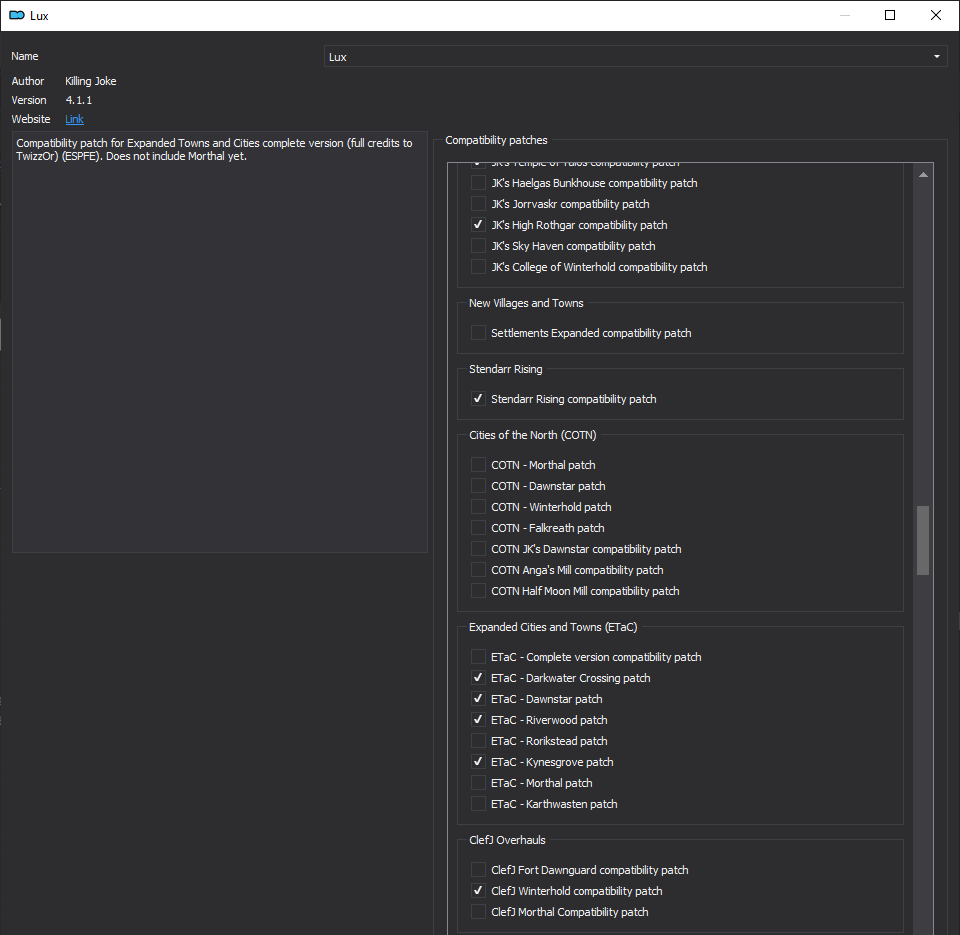The width and height of the screenshot is (960, 935).
Task: Open the Website Link
Action: click(x=74, y=119)
